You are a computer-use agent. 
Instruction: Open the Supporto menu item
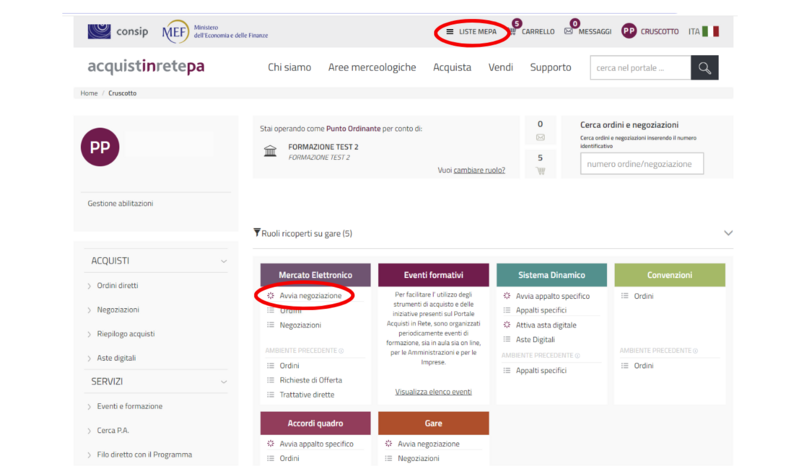pos(550,68)
